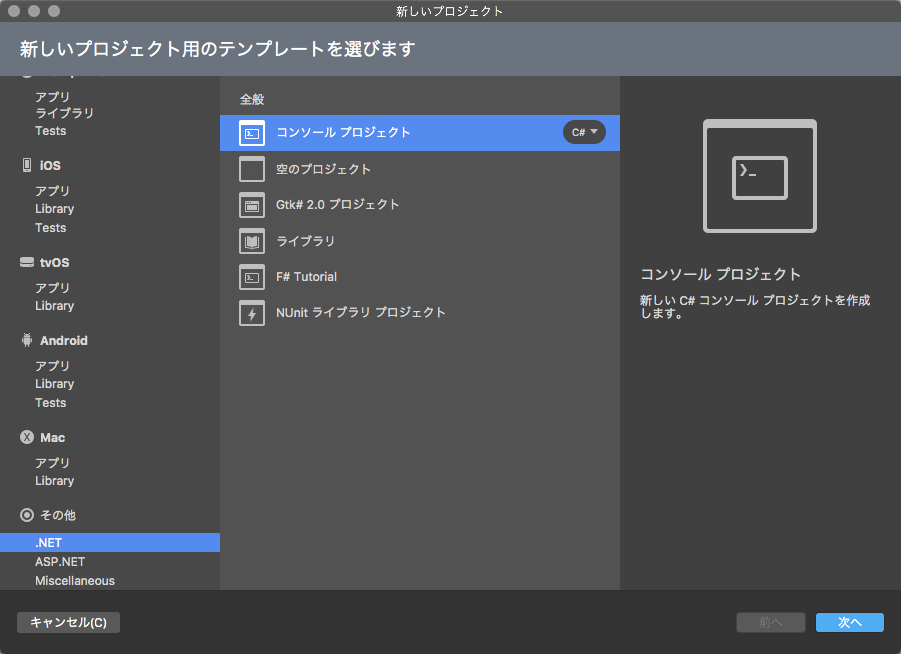Select ライブラリ in top sidebar group
Screen dimensions: 901x654
(64, 113)
